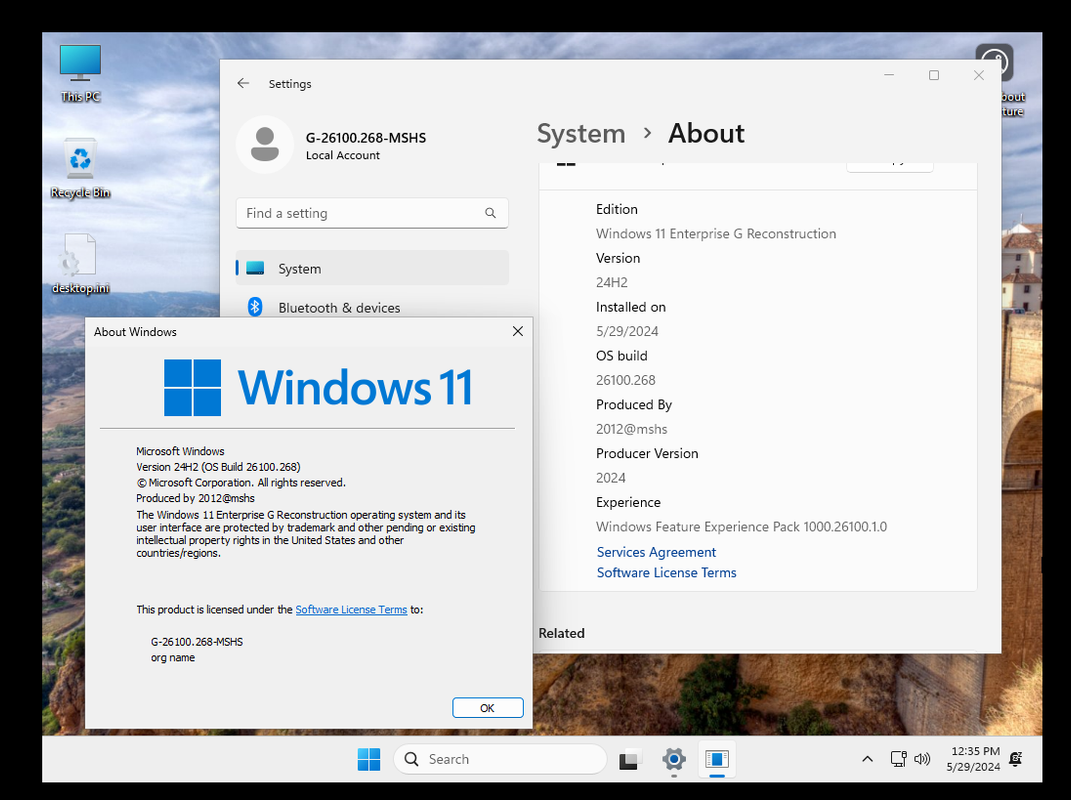Click the Settings back arrow

(243, 83)
